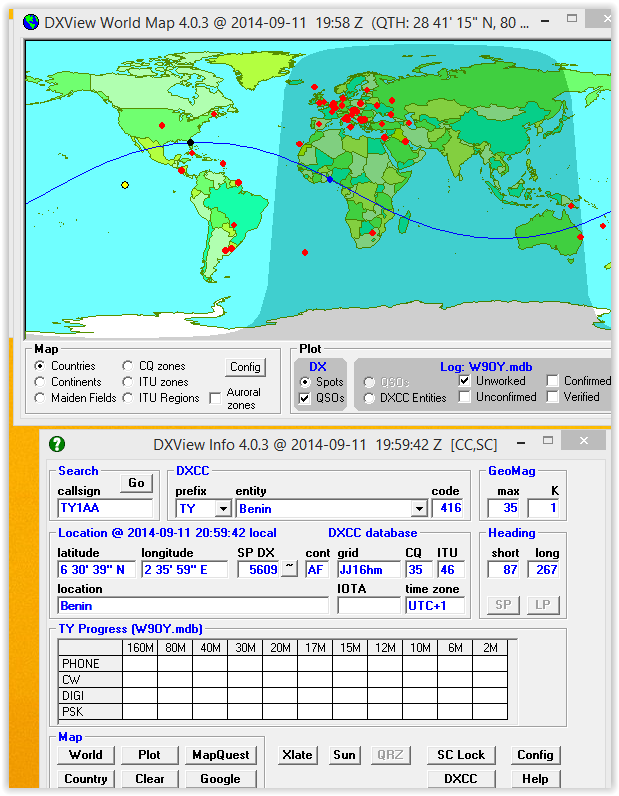Click the Country map button

(x=86, y=779)
